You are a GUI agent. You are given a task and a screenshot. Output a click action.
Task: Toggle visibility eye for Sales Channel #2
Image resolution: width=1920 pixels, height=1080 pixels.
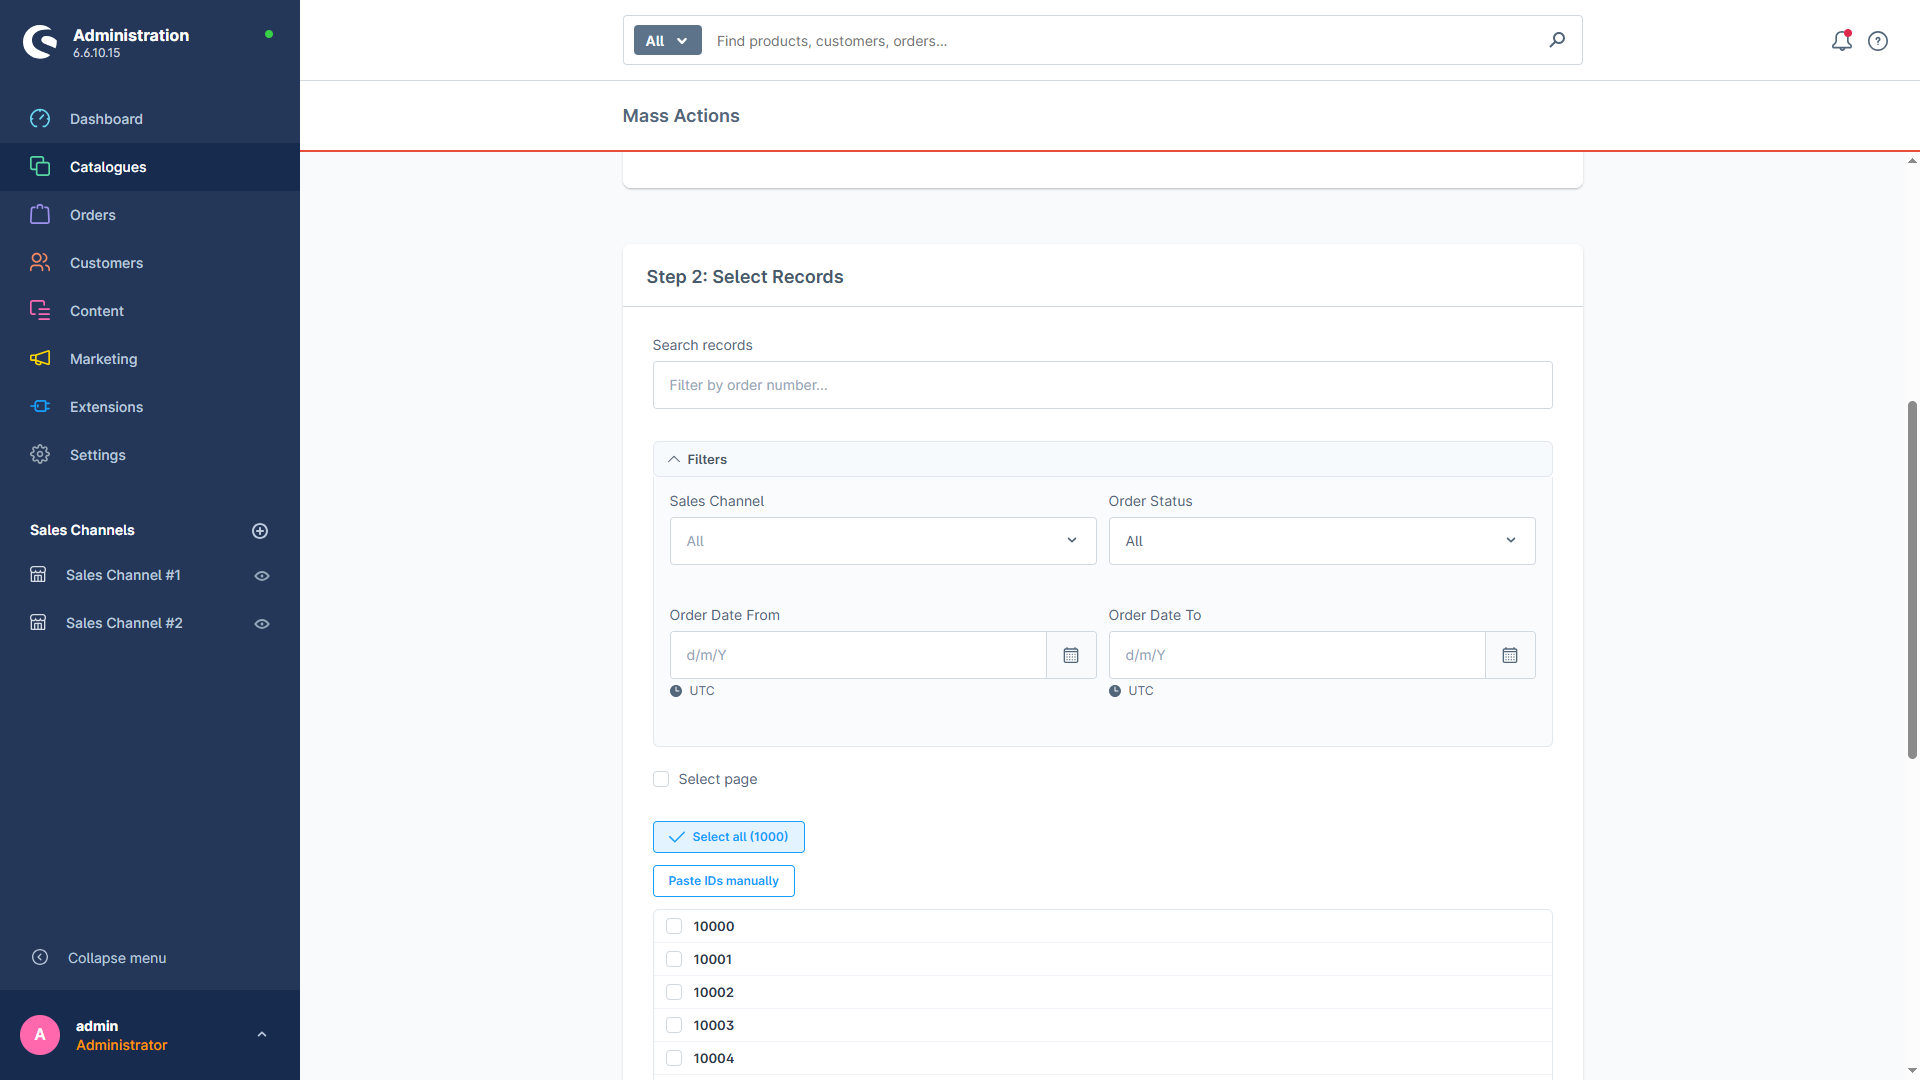(x=262, y=624)
